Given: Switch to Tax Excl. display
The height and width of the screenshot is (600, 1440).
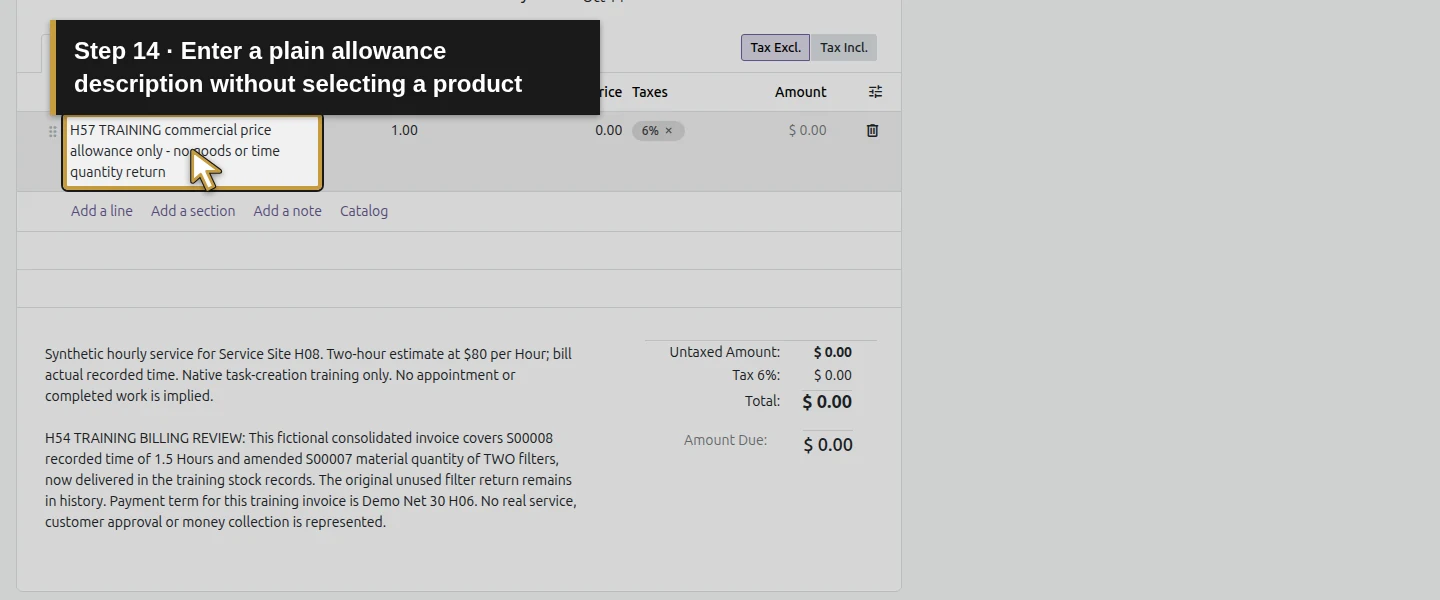Looking at the screenshot, I should coord(775,47).
